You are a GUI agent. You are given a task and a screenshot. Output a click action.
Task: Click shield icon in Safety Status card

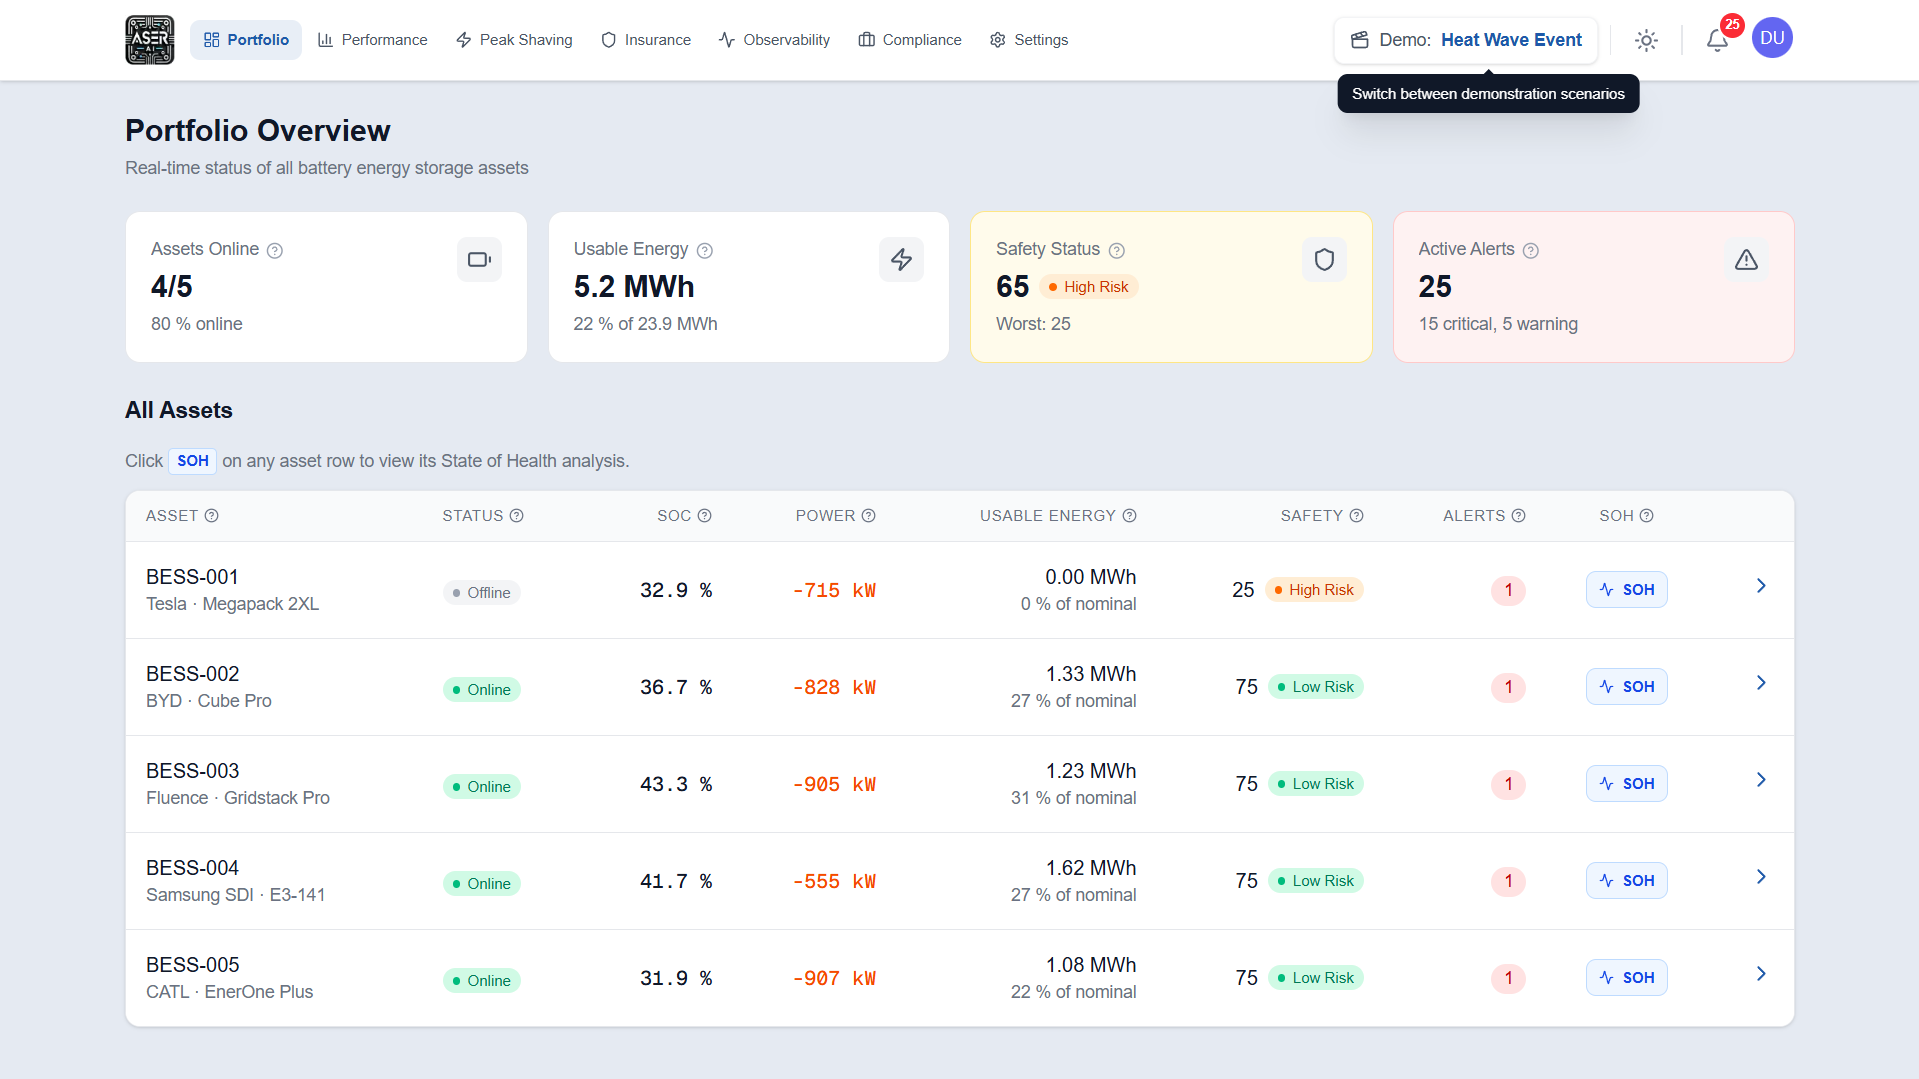click(x=1325, y=260)
